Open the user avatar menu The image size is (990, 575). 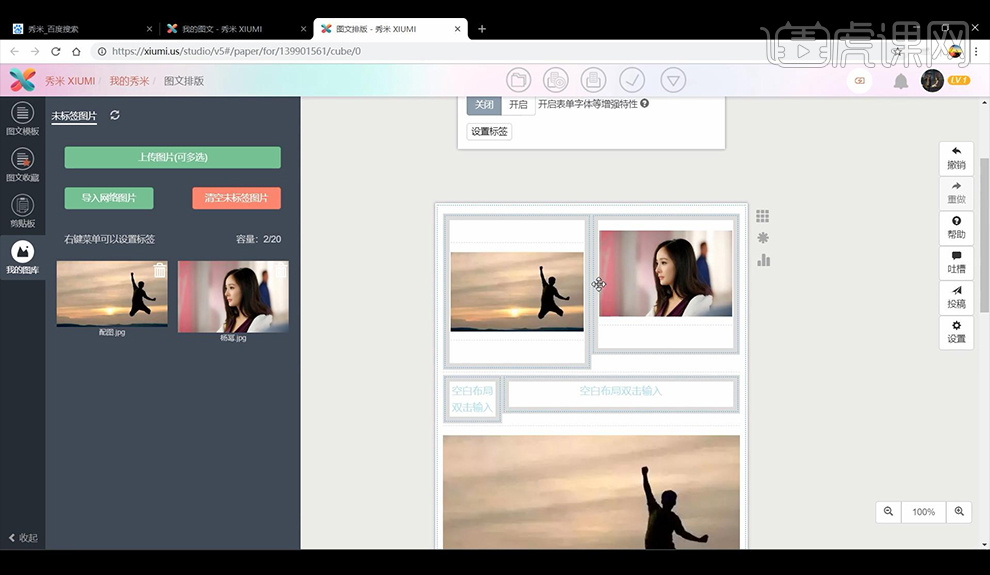pyautogui.click(x=932, y=81)
